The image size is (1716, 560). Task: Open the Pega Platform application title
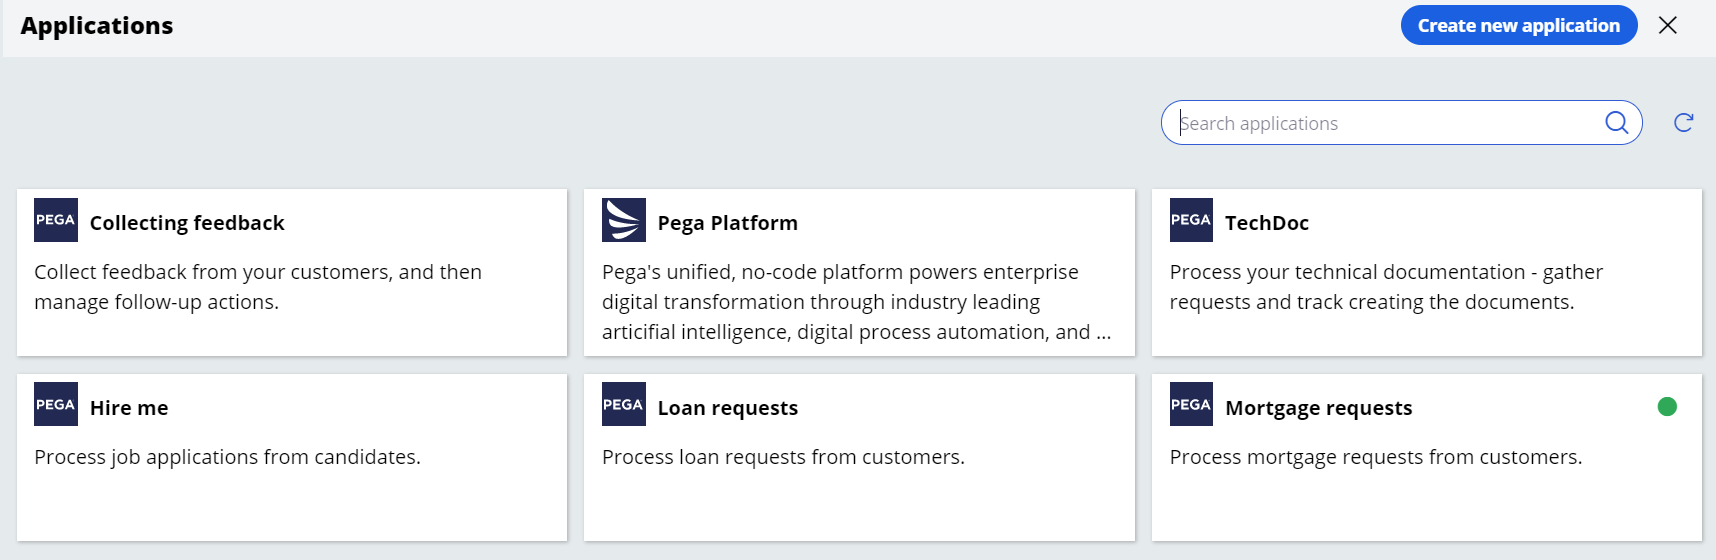(x=728, y=223)
